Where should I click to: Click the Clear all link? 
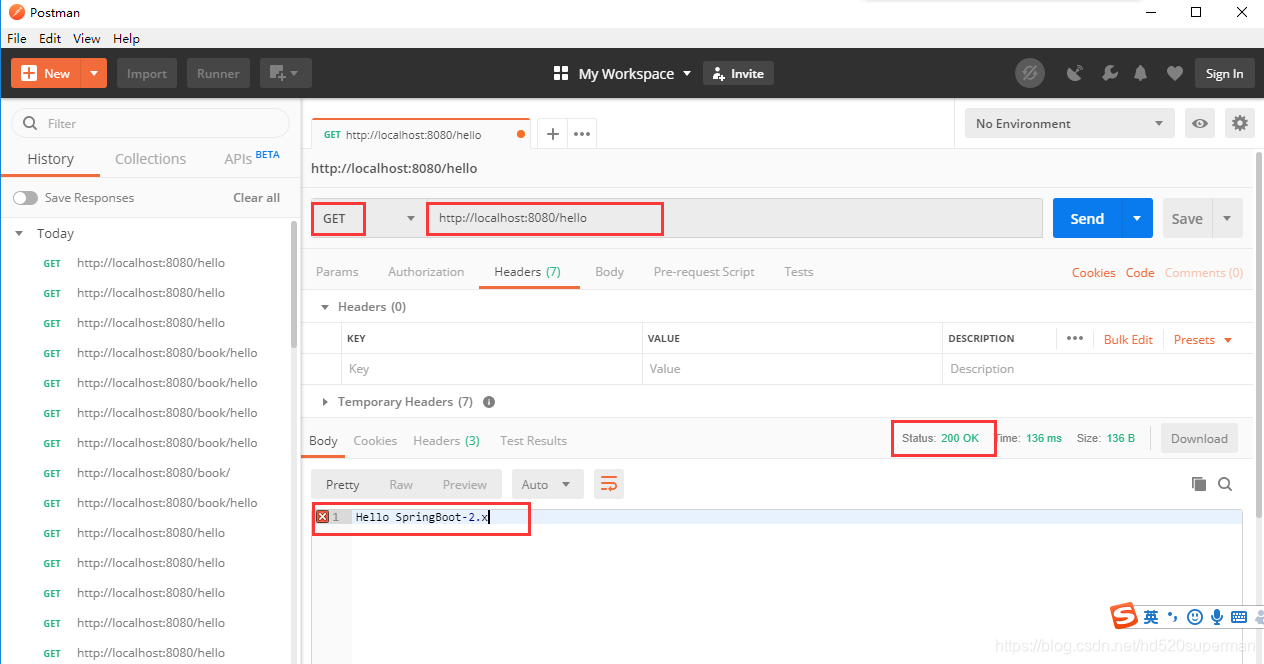pos(257,198)
